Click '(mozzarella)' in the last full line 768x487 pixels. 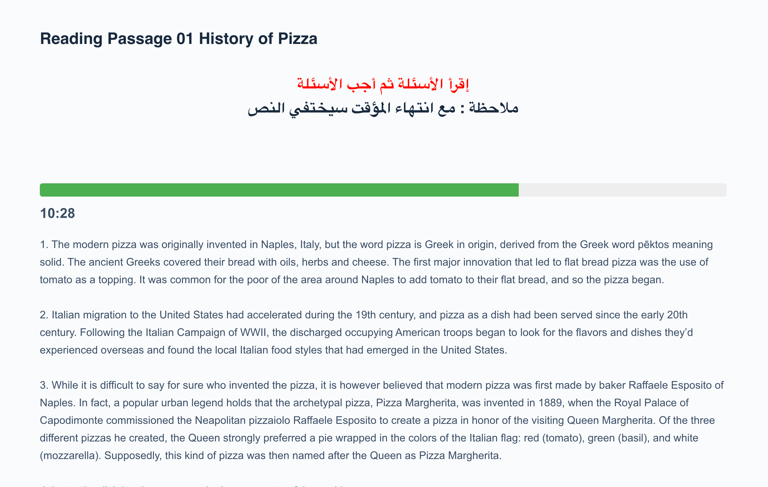click(71, 456)
